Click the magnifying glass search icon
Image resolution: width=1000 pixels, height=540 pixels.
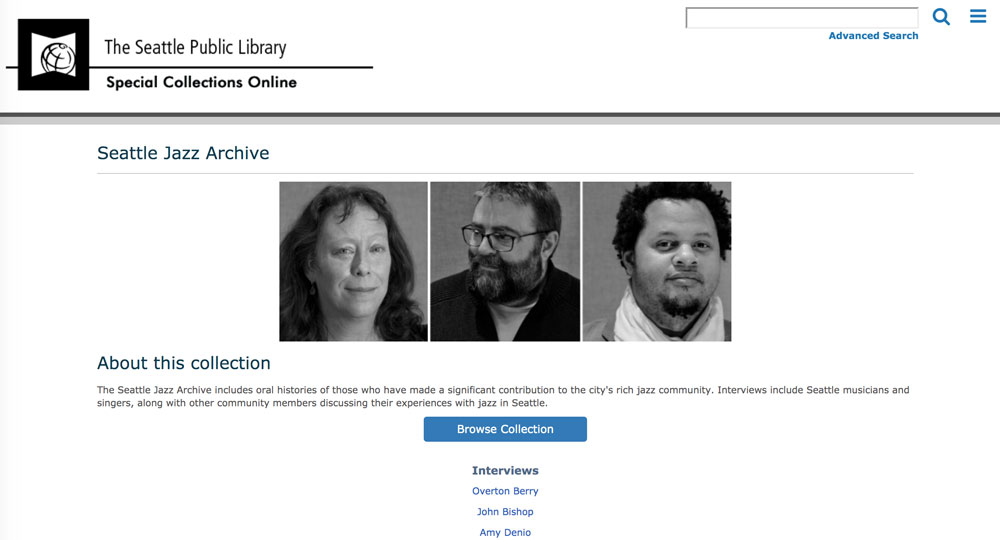pos(941,17)
